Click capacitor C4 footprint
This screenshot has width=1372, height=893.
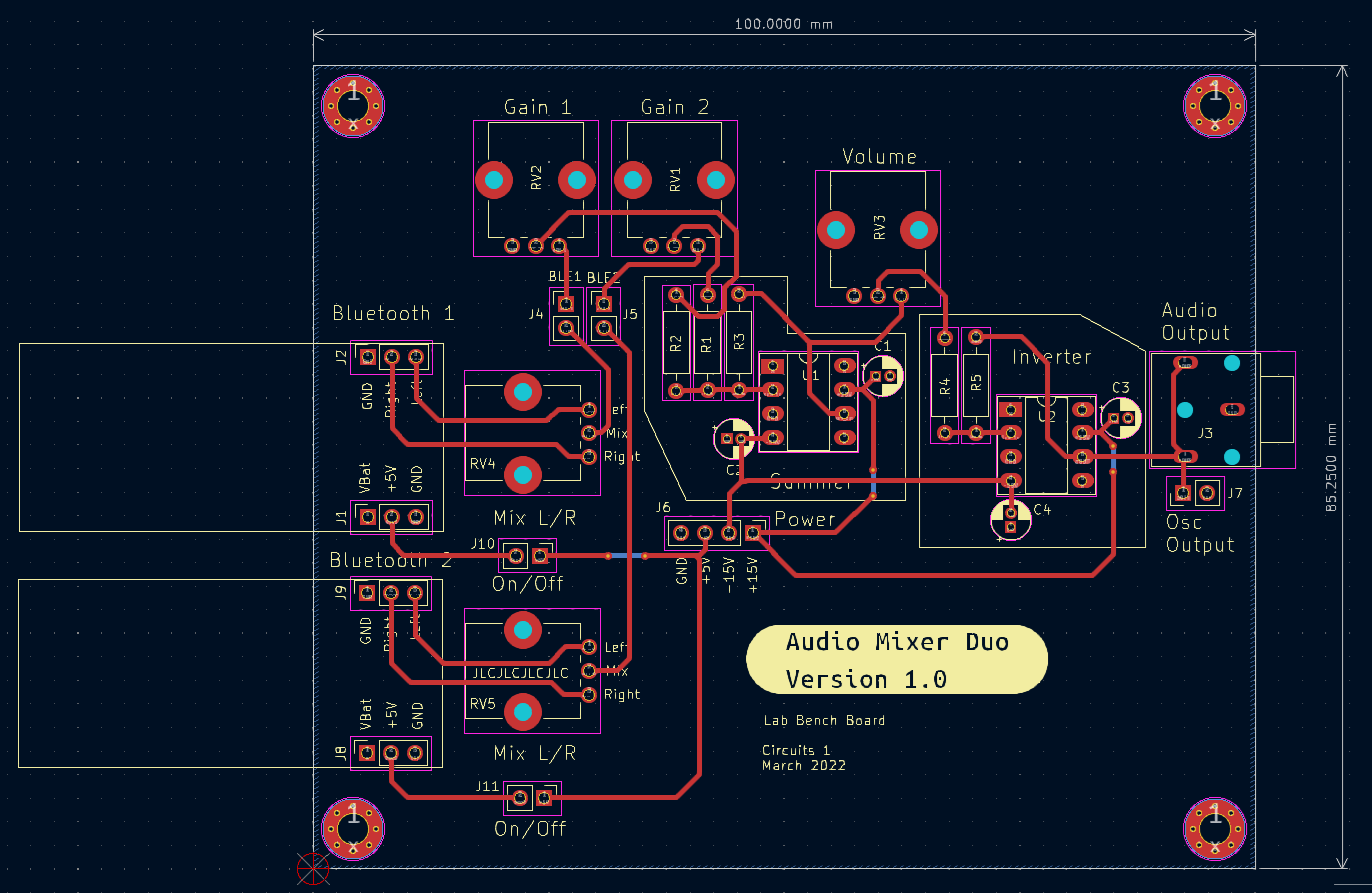click(1011, 520)
